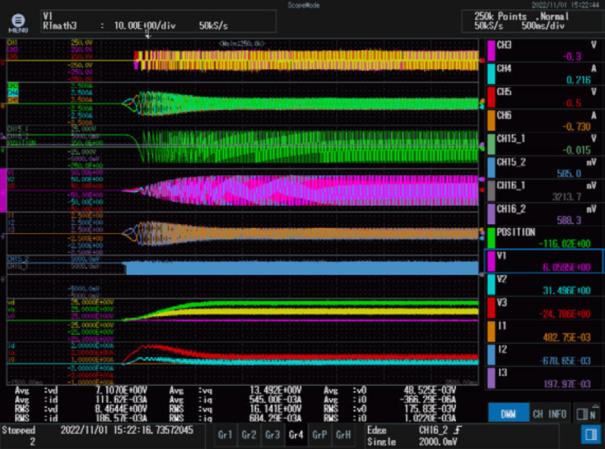
Task: Click the cyan V2 color swatch
Action: click(x=491, y=285)
